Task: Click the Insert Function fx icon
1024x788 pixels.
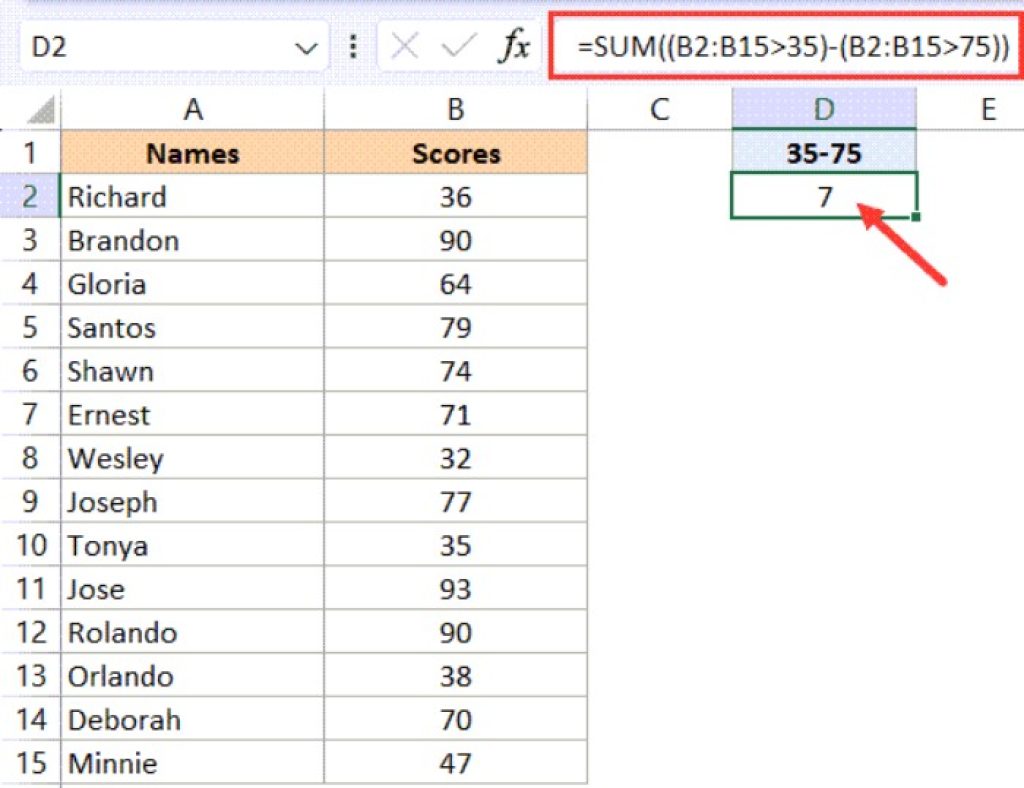Action: 514,47
